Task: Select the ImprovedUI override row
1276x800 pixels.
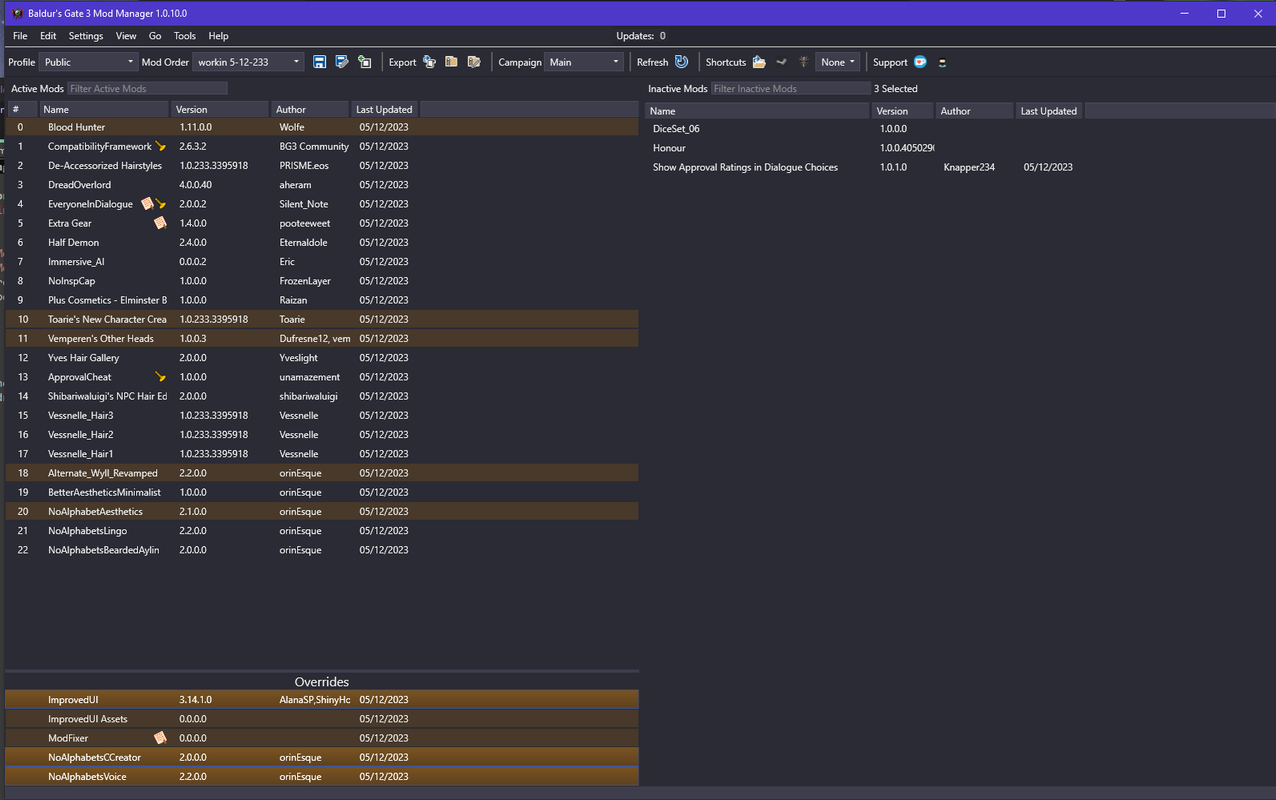Action: [322, 700]
